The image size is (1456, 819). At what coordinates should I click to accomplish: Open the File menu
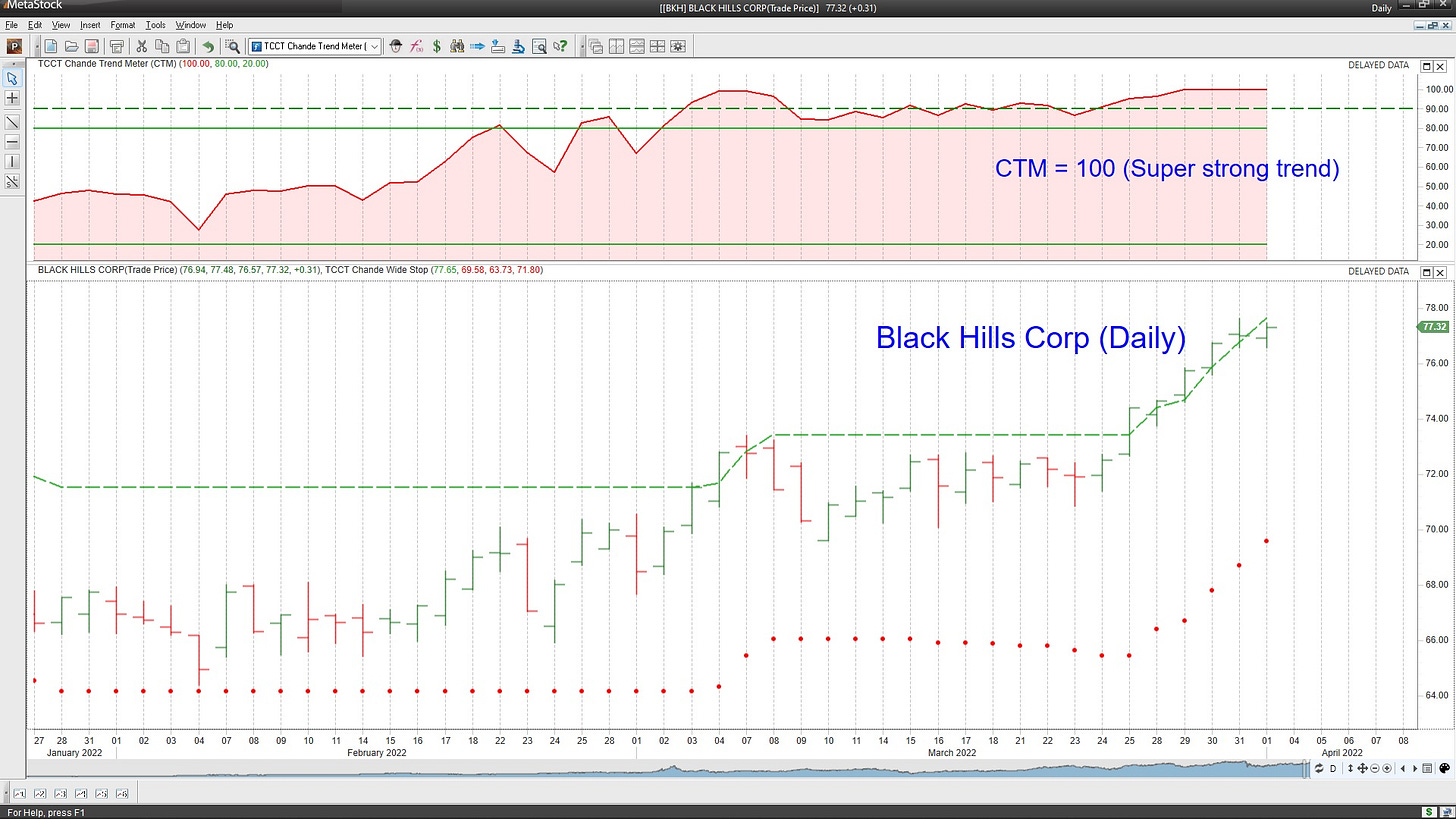(10, 24)
